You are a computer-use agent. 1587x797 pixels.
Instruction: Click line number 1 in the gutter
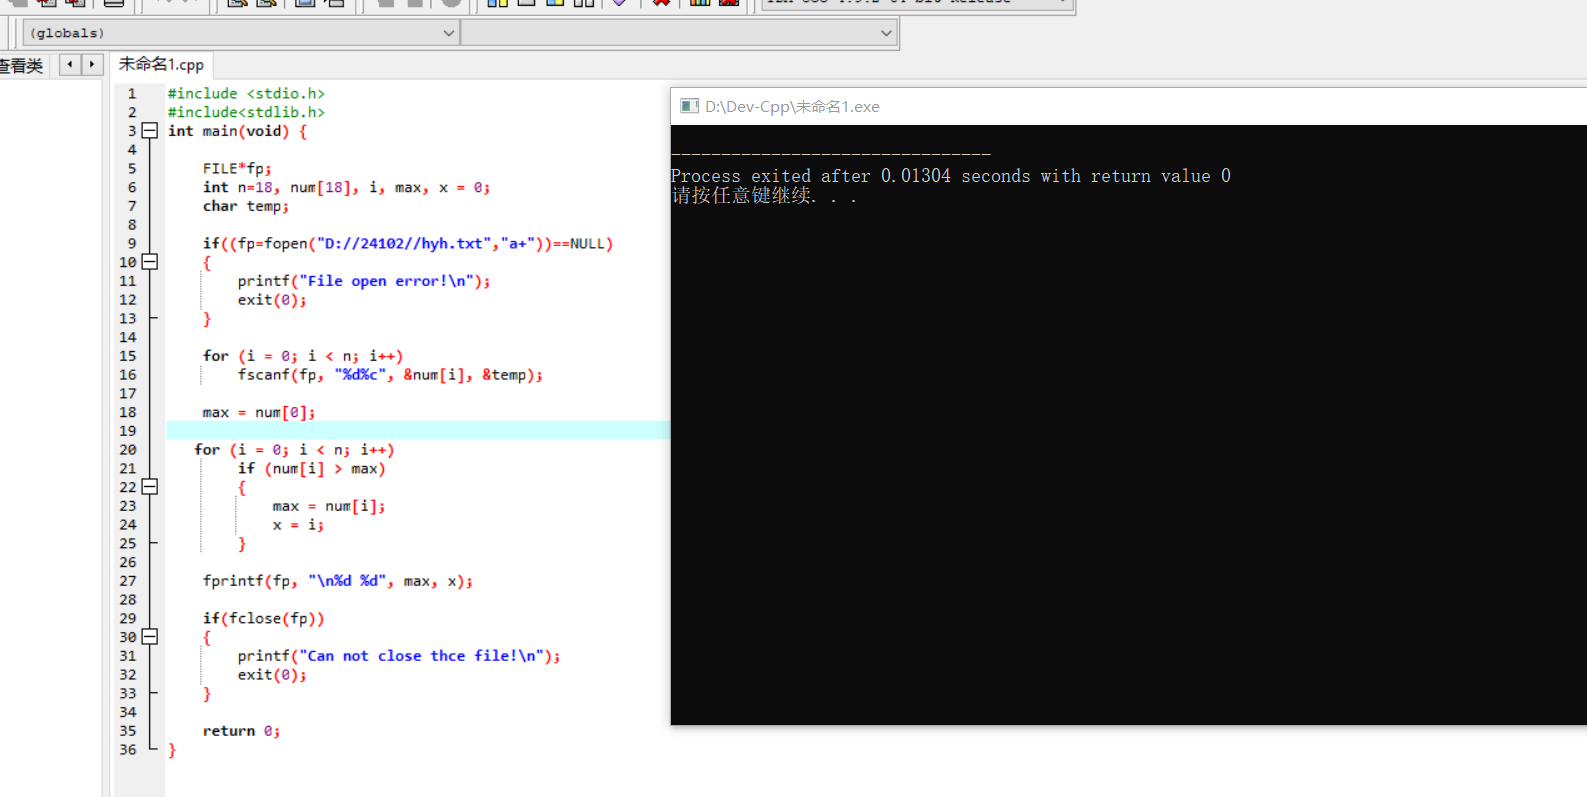pos(131,93)
